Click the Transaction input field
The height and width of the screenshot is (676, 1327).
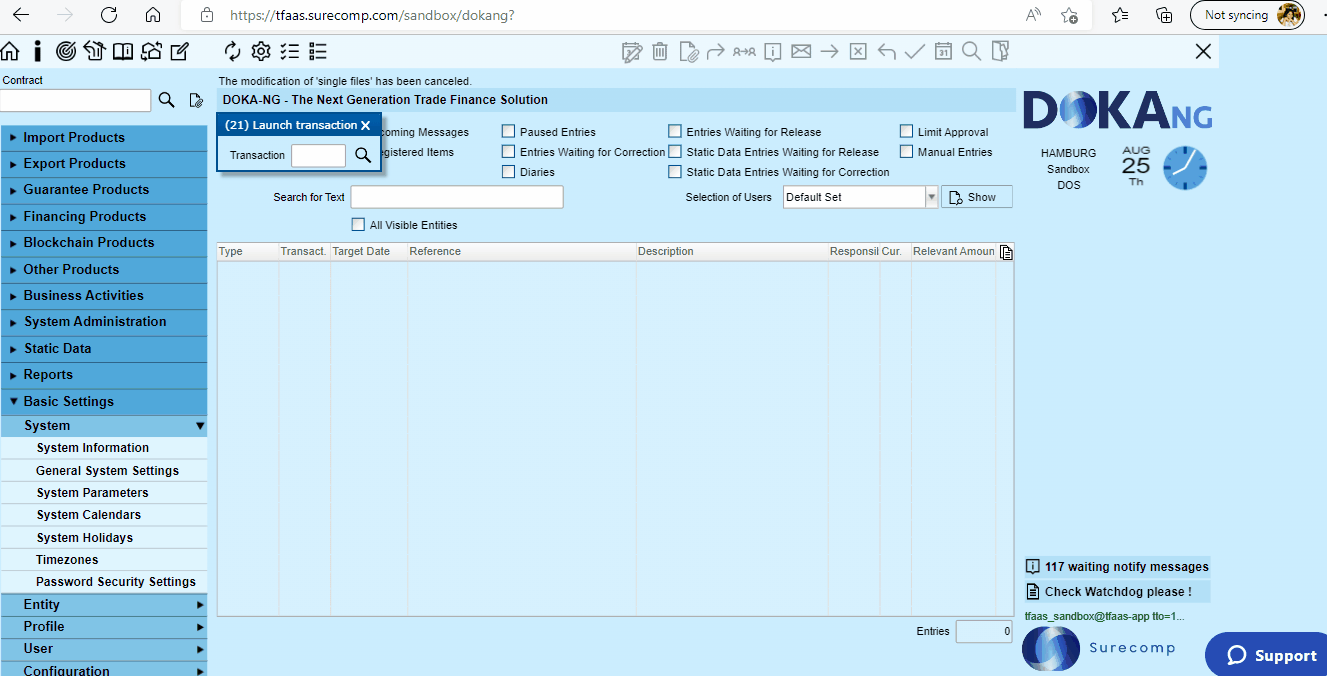(x=318, y=155)
